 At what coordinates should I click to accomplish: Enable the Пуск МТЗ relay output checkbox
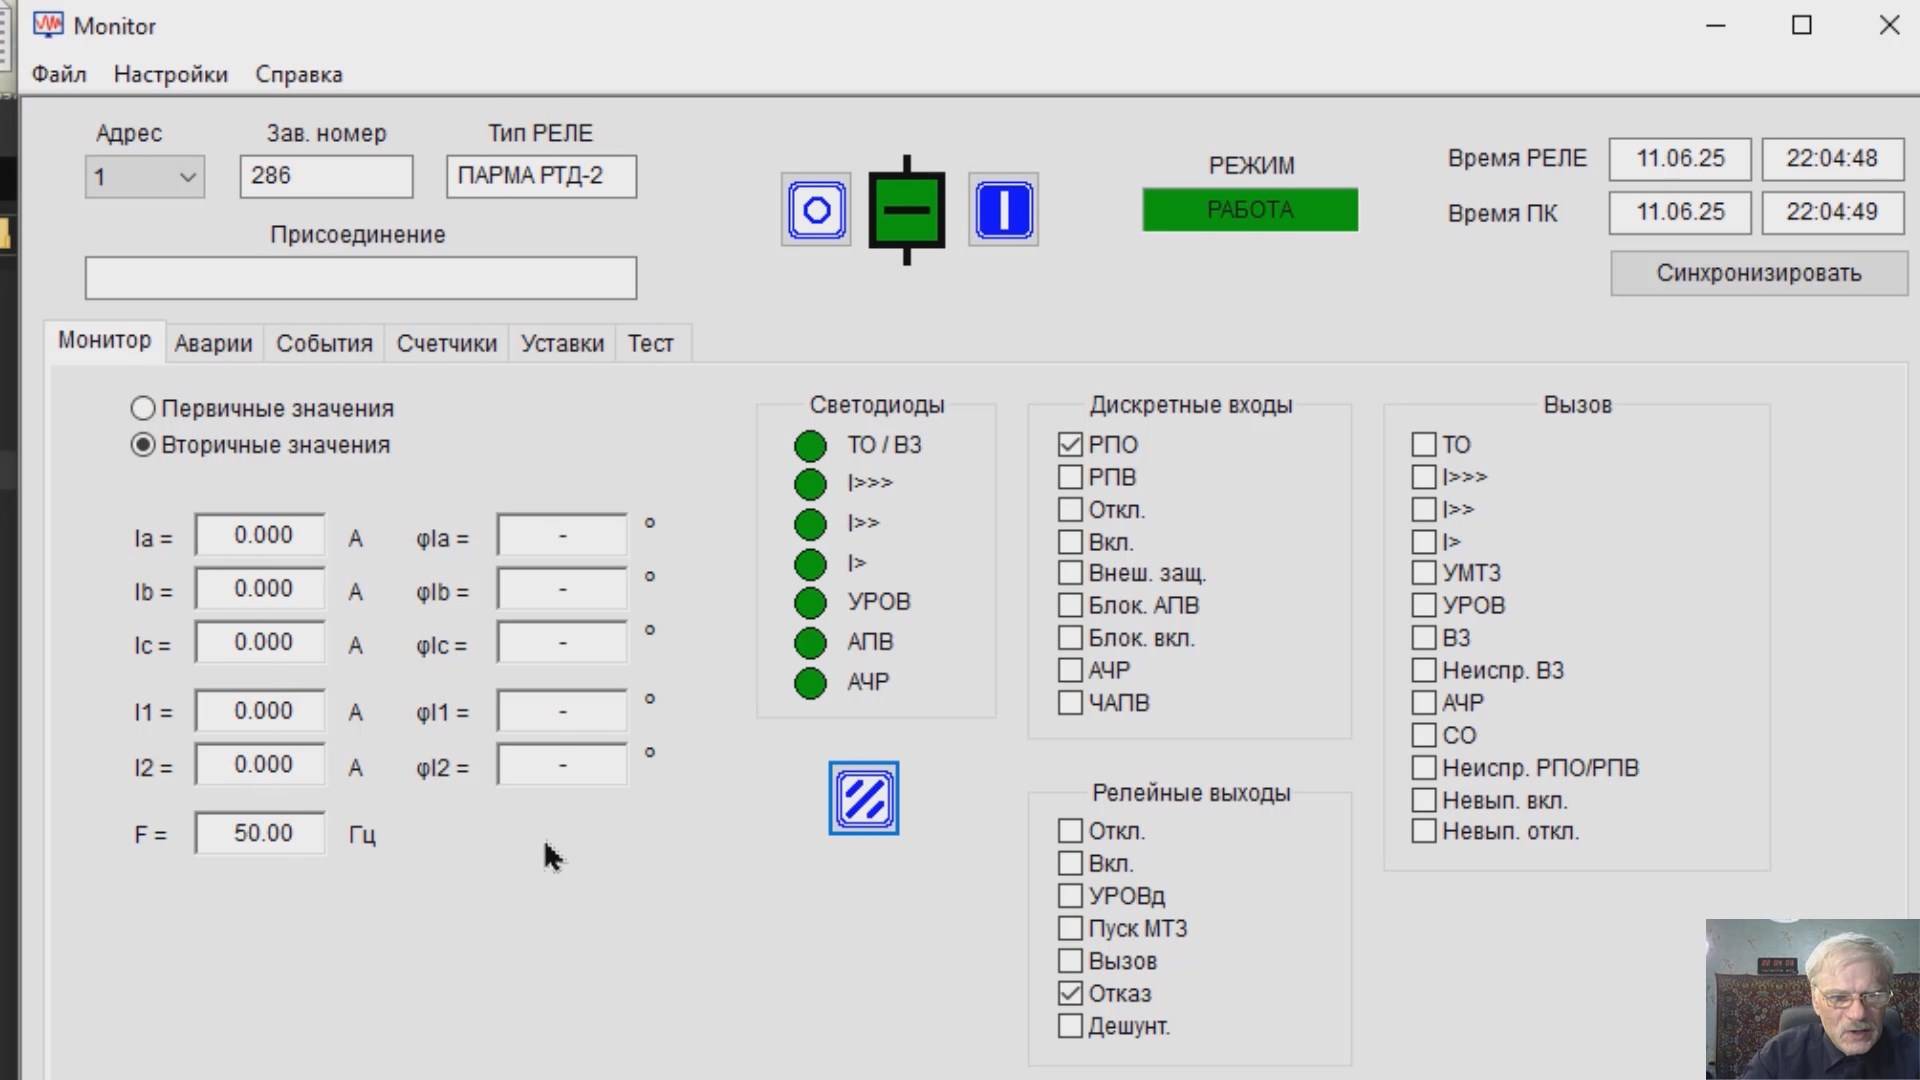pyautogui.click(x=1070, y=928)
